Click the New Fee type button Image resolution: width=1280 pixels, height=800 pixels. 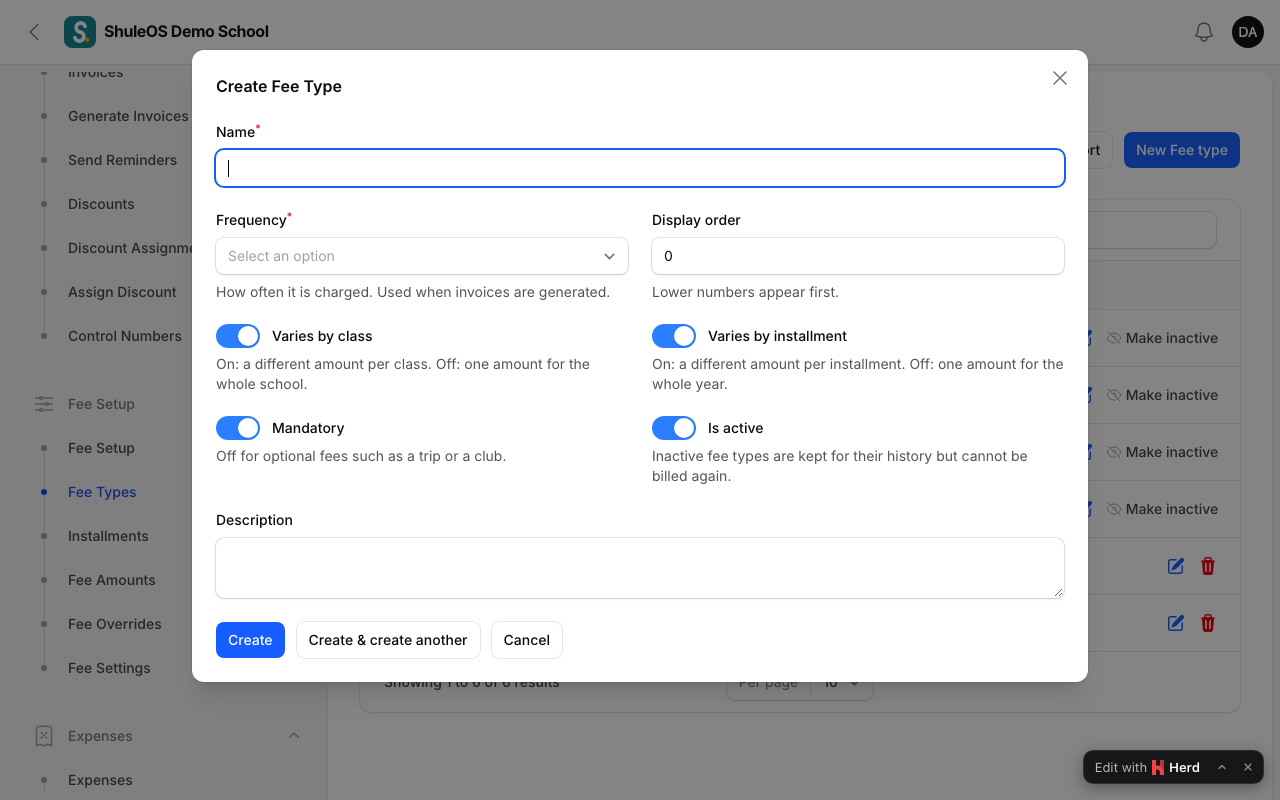pyautogui.click(x=1182, y=150)
